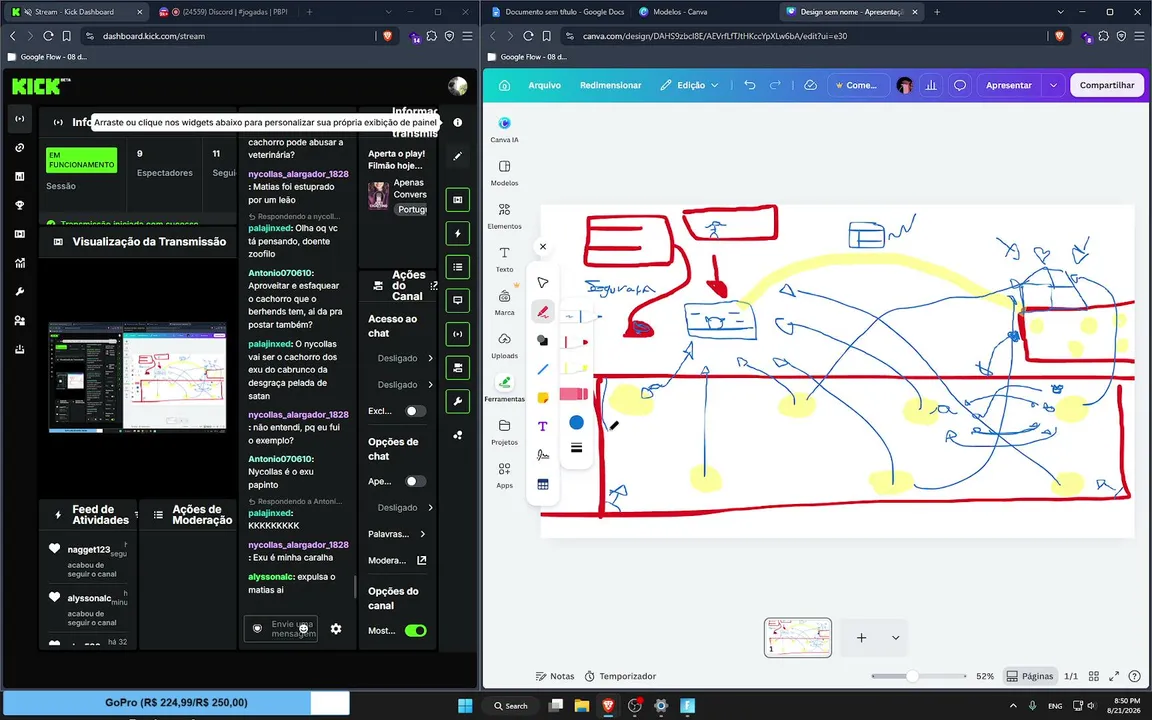Toggle the list moderation actions widget in Kick

coord(457,267)
